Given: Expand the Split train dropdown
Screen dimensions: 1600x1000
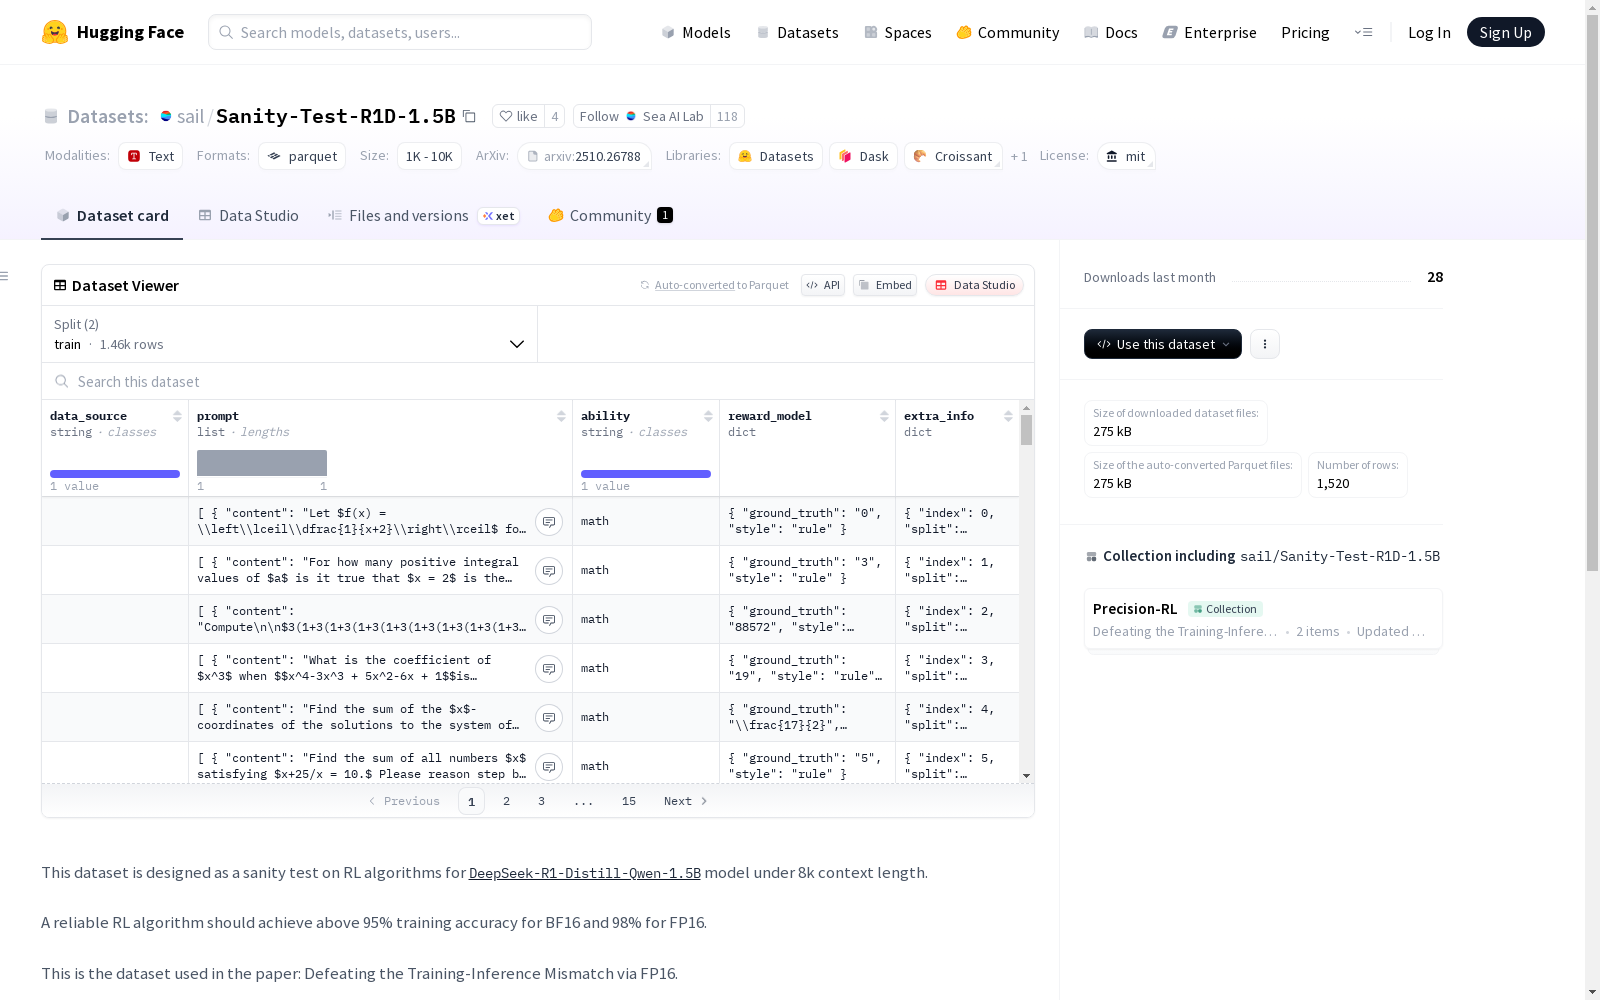Looking at the screenshot, I should pyautogui.click(x=290, y=334).
